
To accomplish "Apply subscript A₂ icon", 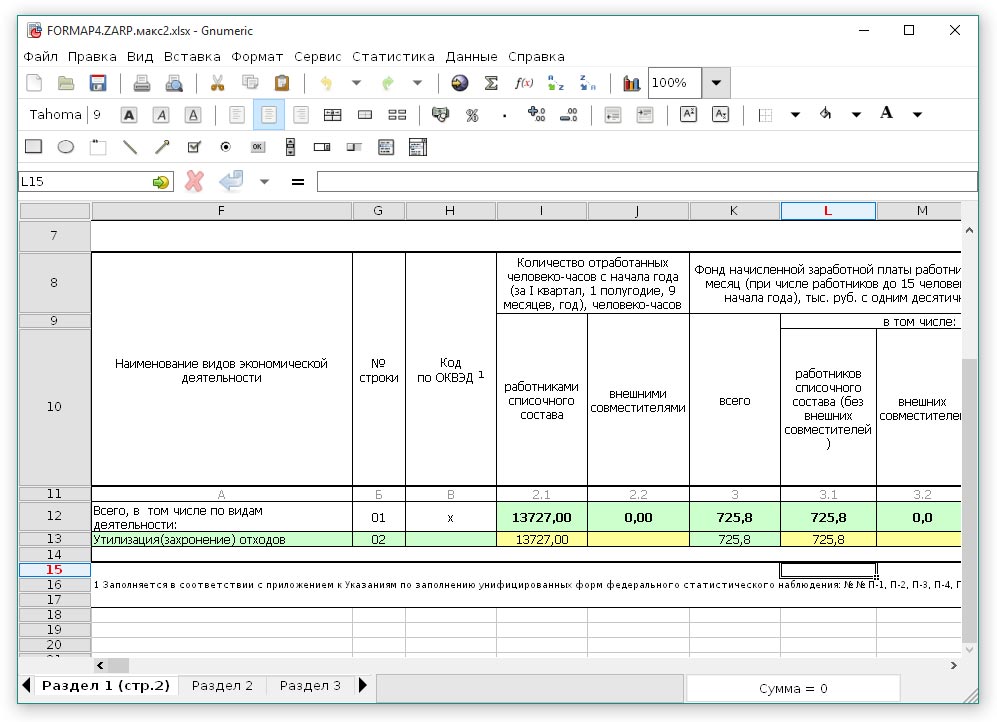I will [x=720, y=115].
